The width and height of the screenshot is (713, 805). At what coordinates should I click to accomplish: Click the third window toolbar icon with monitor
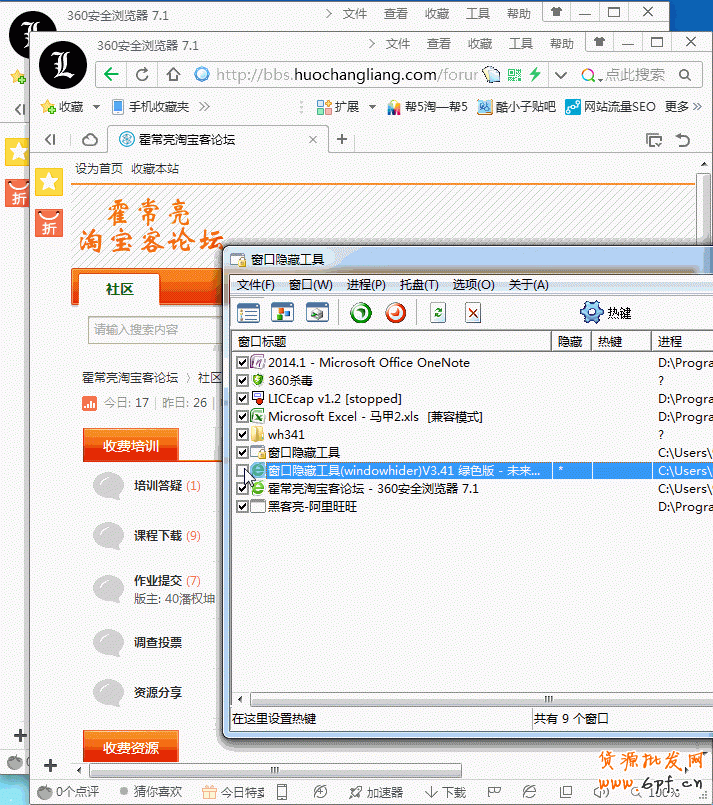(317, 313)
